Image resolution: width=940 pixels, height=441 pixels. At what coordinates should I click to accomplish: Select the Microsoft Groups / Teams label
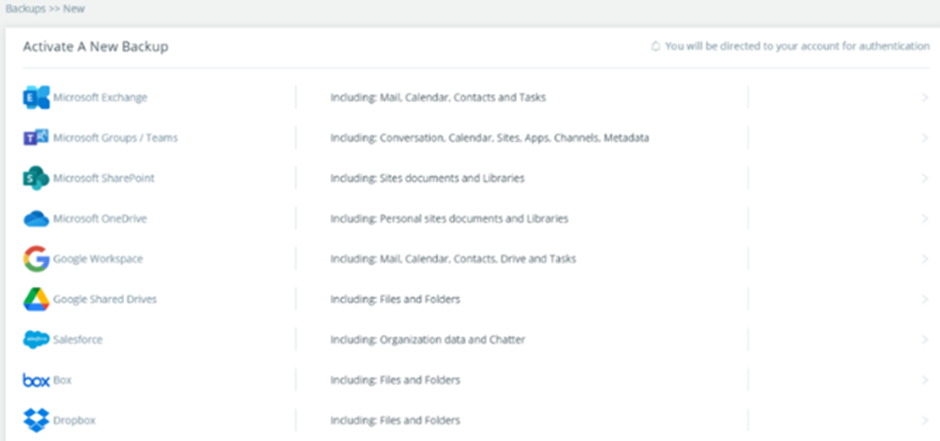point(116,138)
